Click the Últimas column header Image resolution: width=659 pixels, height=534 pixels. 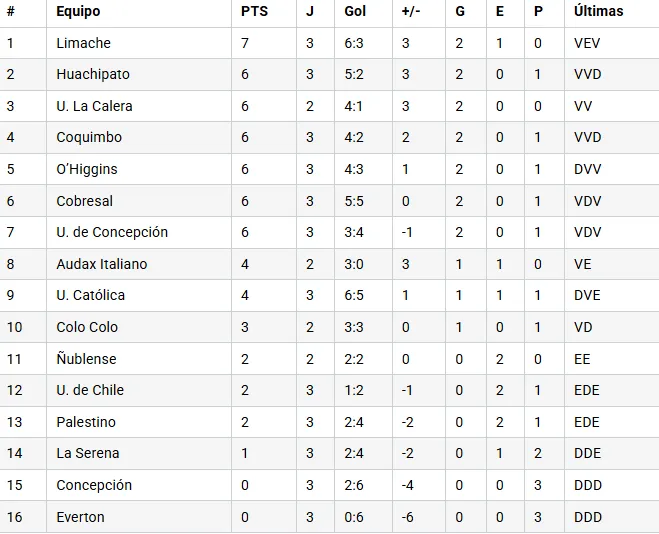click(x=598, y=11)
